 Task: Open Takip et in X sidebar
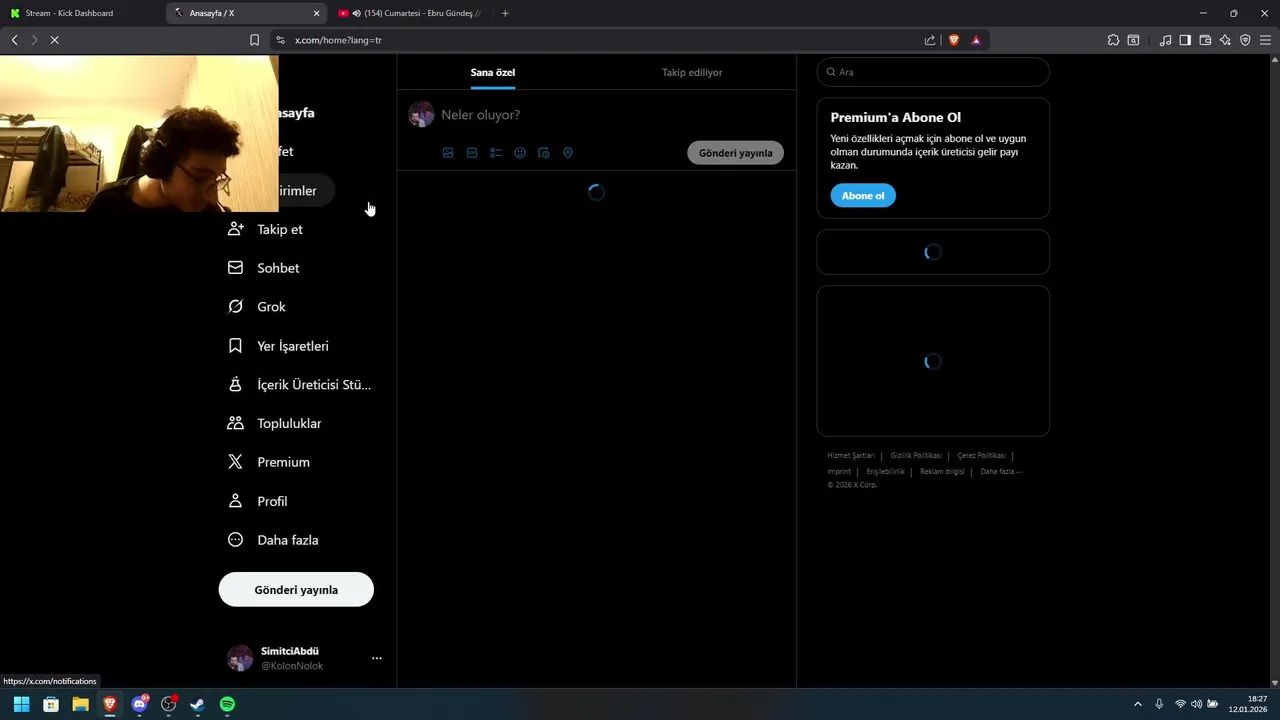[266, 229]
